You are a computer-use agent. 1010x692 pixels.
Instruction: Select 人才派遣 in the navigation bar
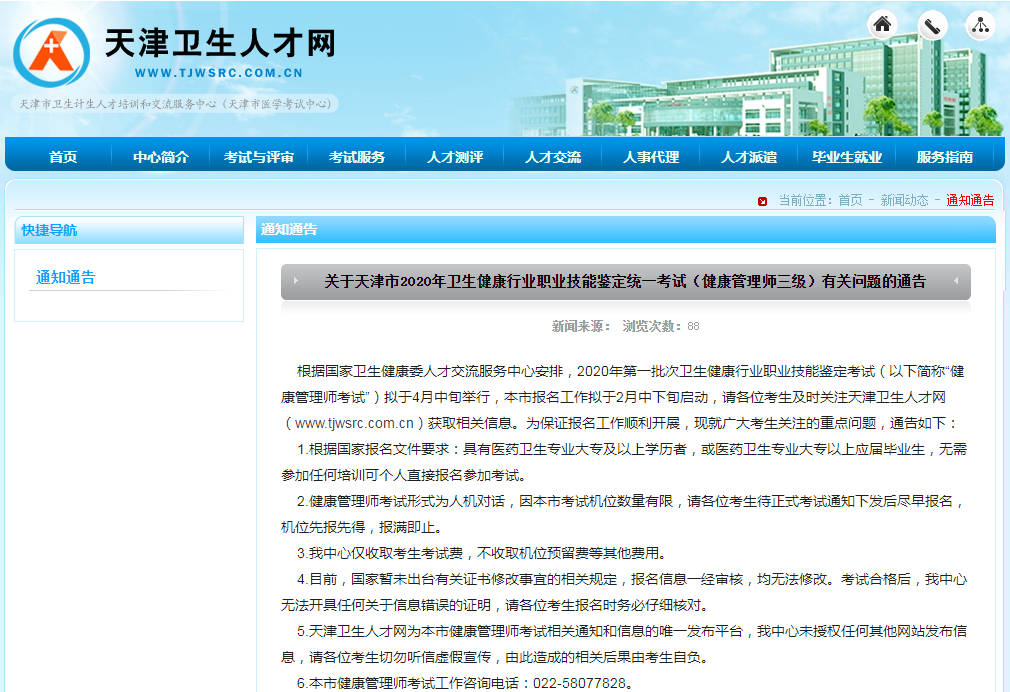pos(749,157)
